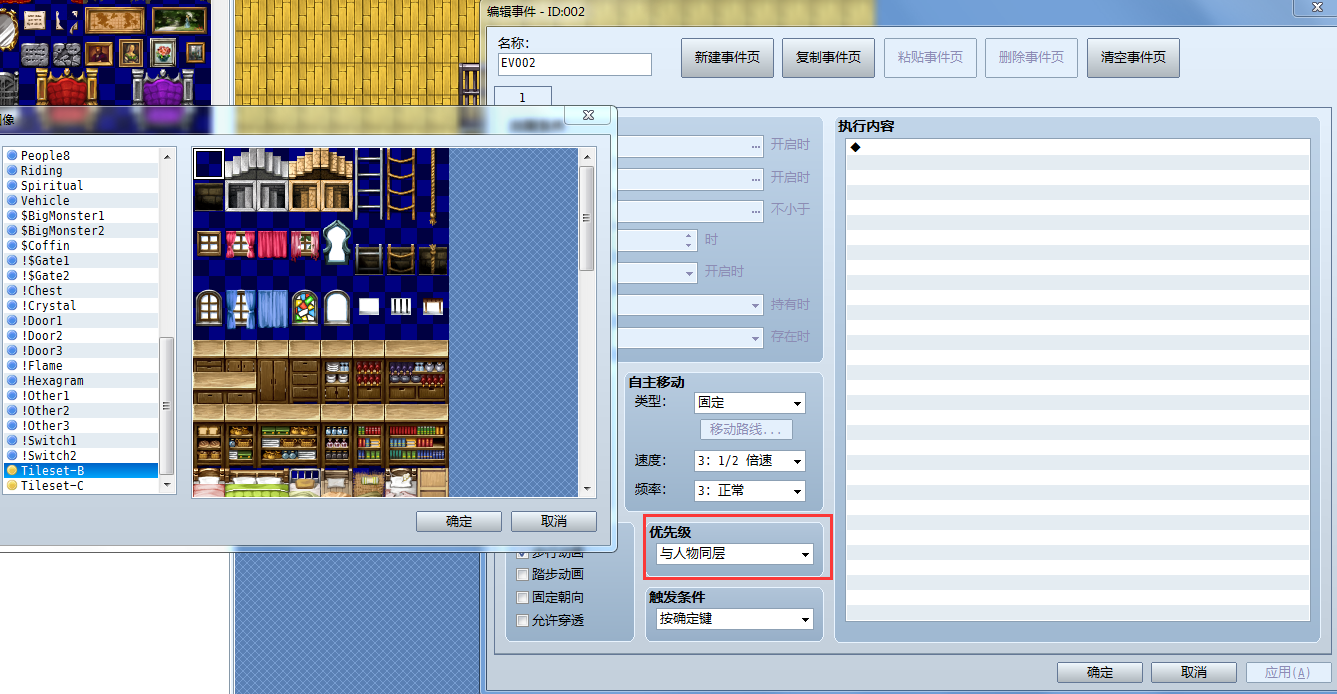Select !Flame in the graphics list
The image size is (1337, 694).
click(x=81, y=366)
